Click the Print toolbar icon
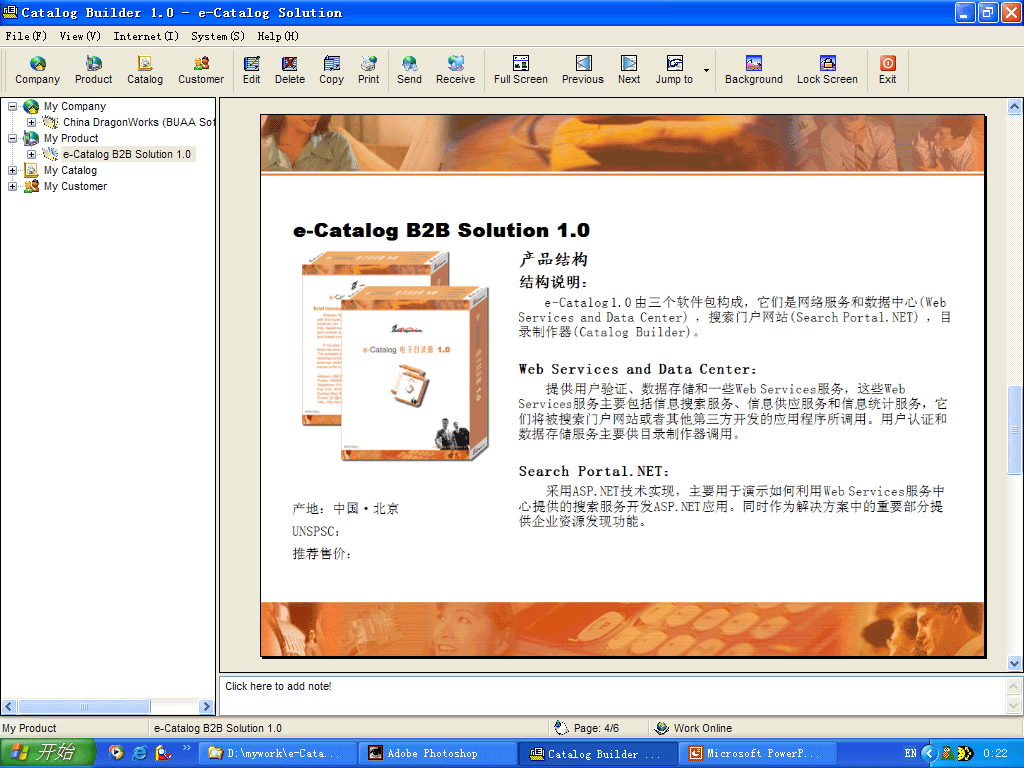The height and width of the screenshot is (768, 1024). (x=368, y=70)
